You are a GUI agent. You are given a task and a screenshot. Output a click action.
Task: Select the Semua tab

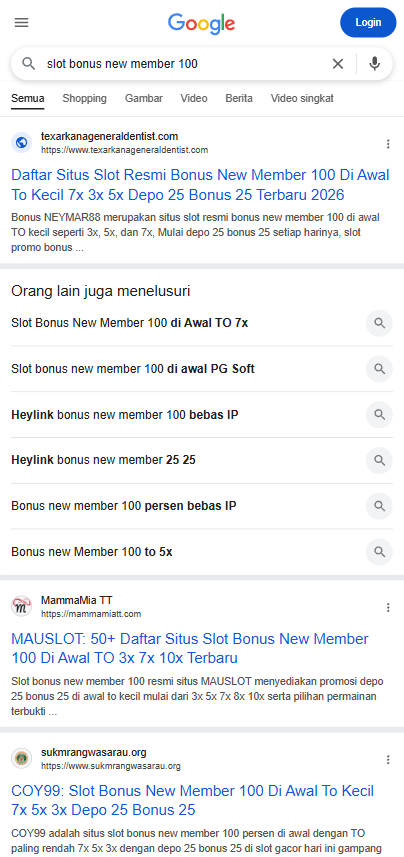pyautogui.click(x=28, y=98)
